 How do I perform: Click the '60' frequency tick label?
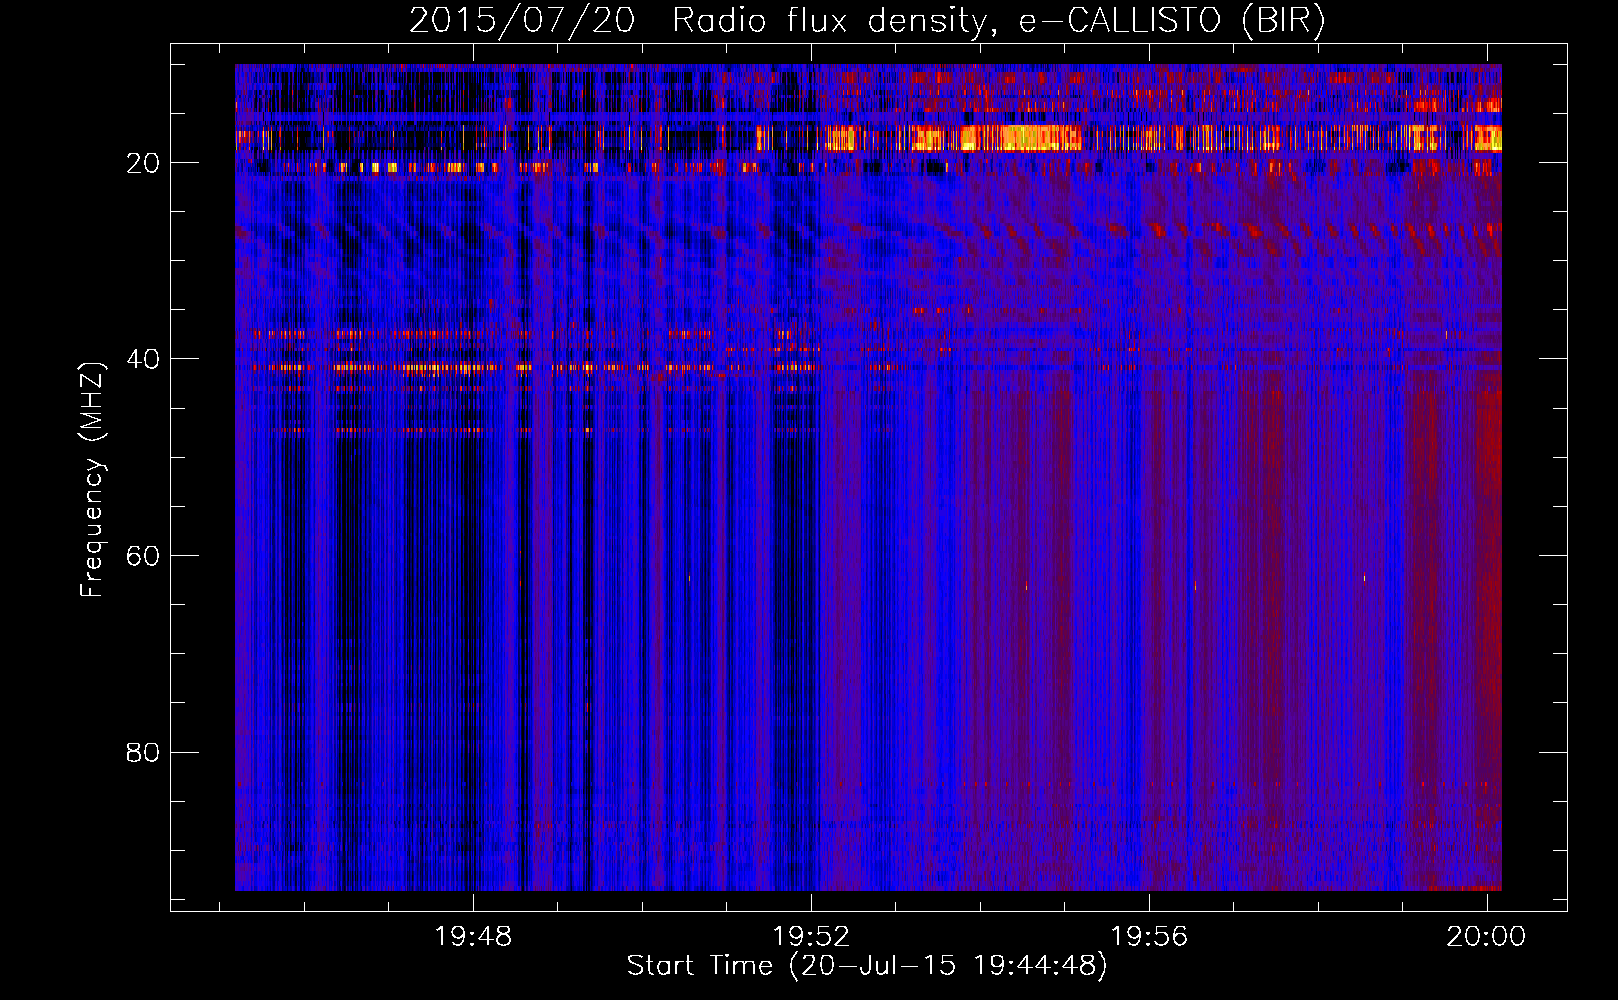point(143,556)
